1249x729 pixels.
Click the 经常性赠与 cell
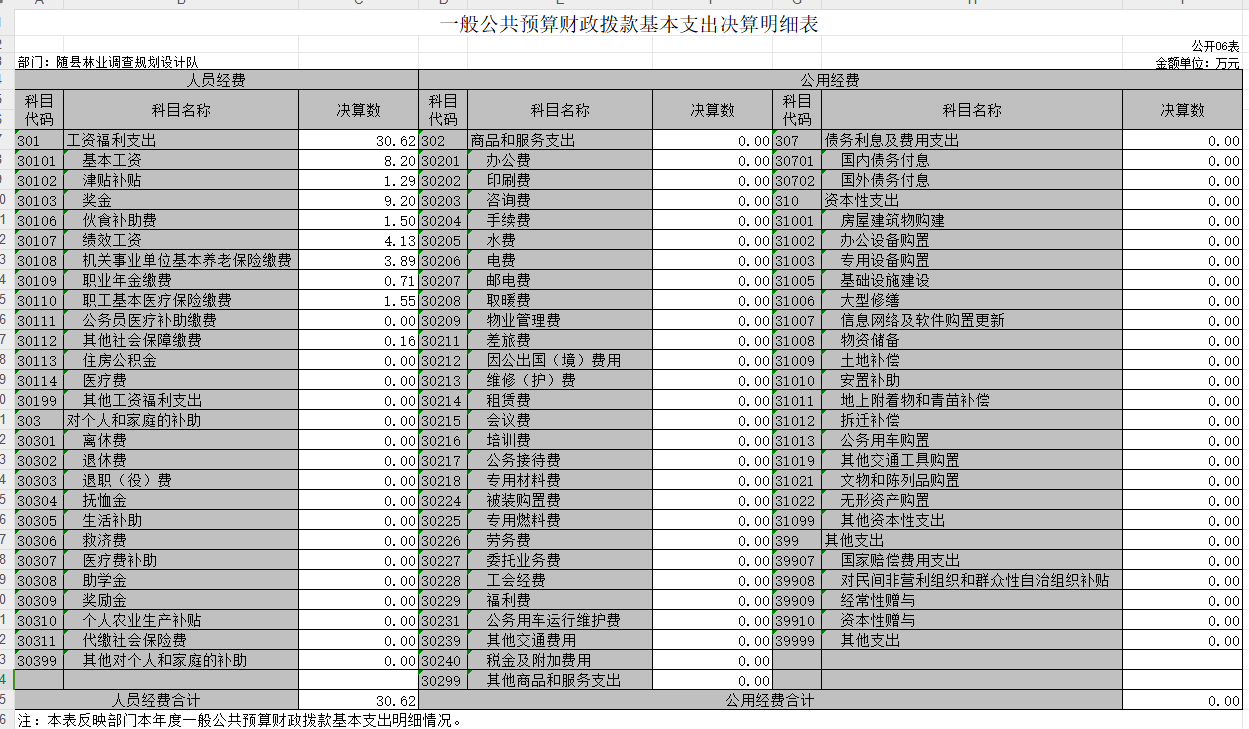972,600
